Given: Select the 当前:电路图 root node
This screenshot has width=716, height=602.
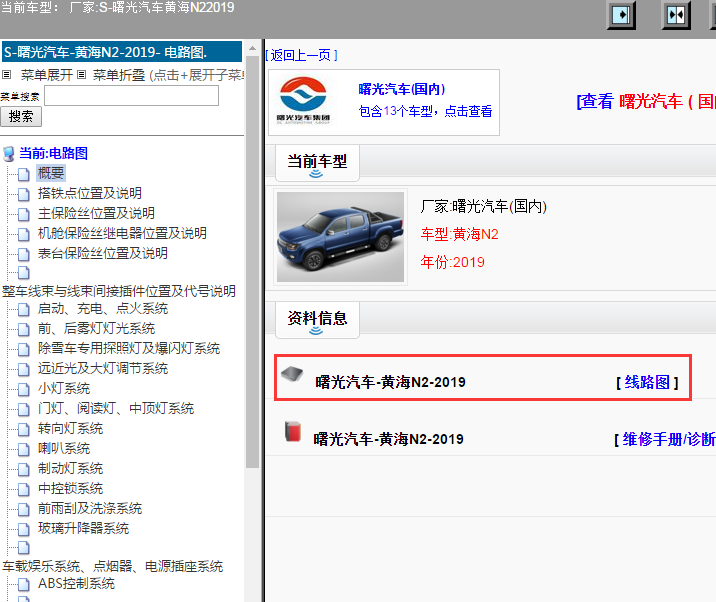Looking at the screenshot, I should click(x=53, y=153).
